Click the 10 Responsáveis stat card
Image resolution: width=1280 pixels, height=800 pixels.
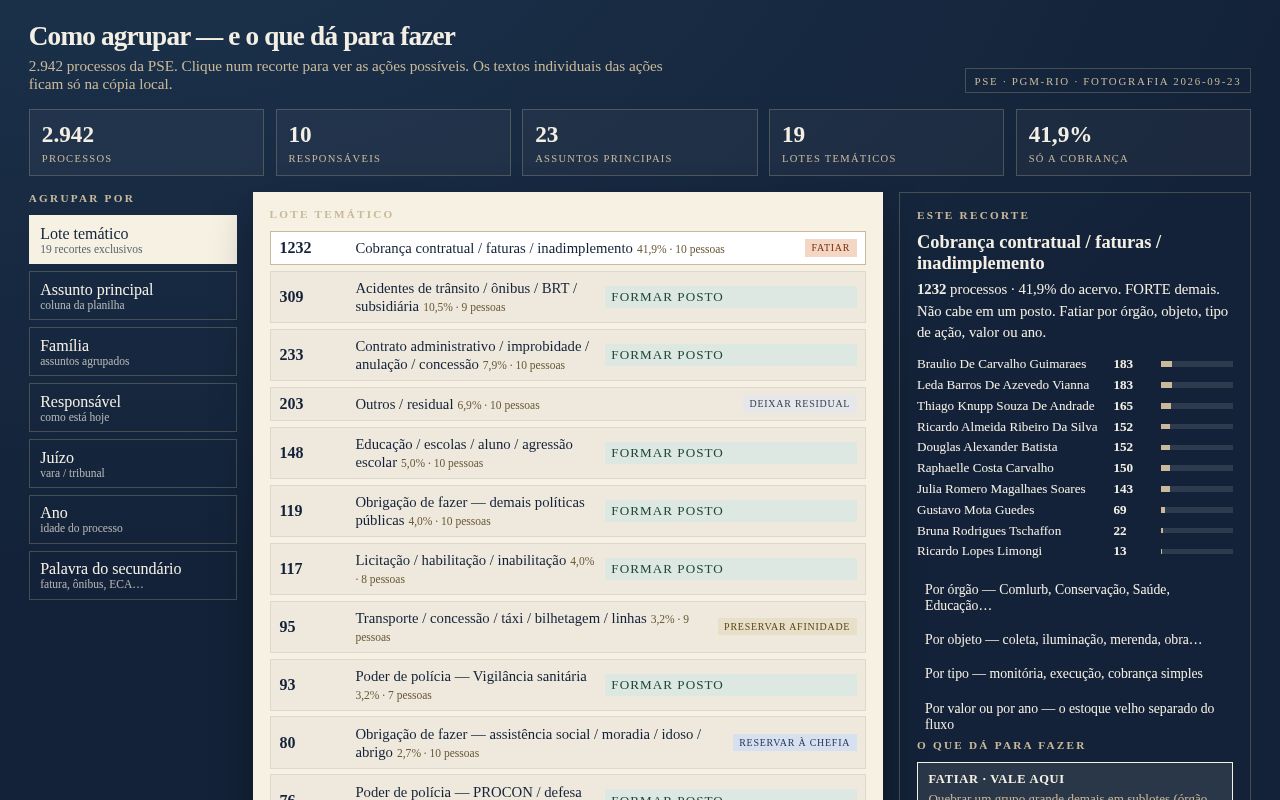(x=393, y=143)
